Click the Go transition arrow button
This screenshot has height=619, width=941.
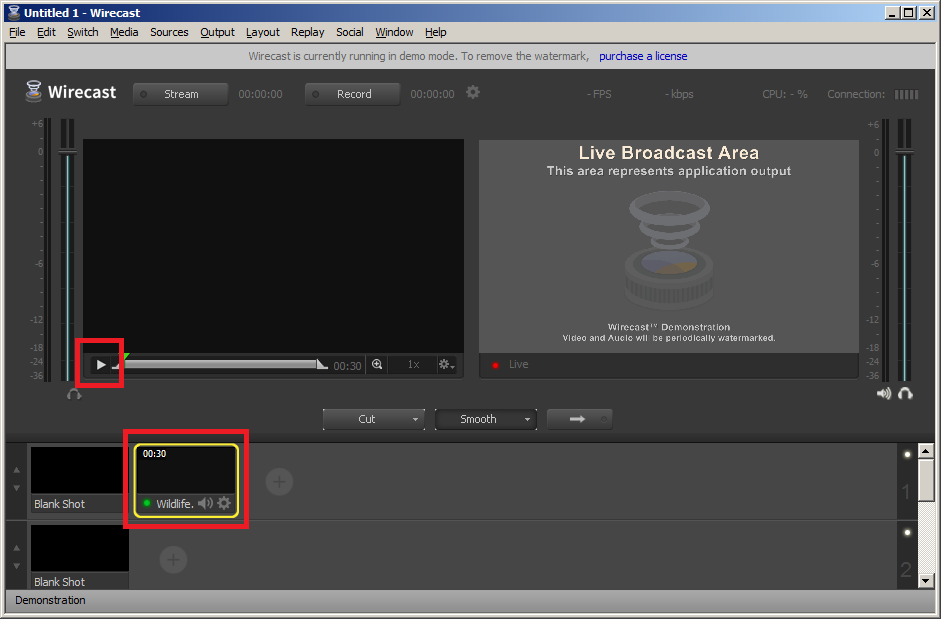pos(580,419)
